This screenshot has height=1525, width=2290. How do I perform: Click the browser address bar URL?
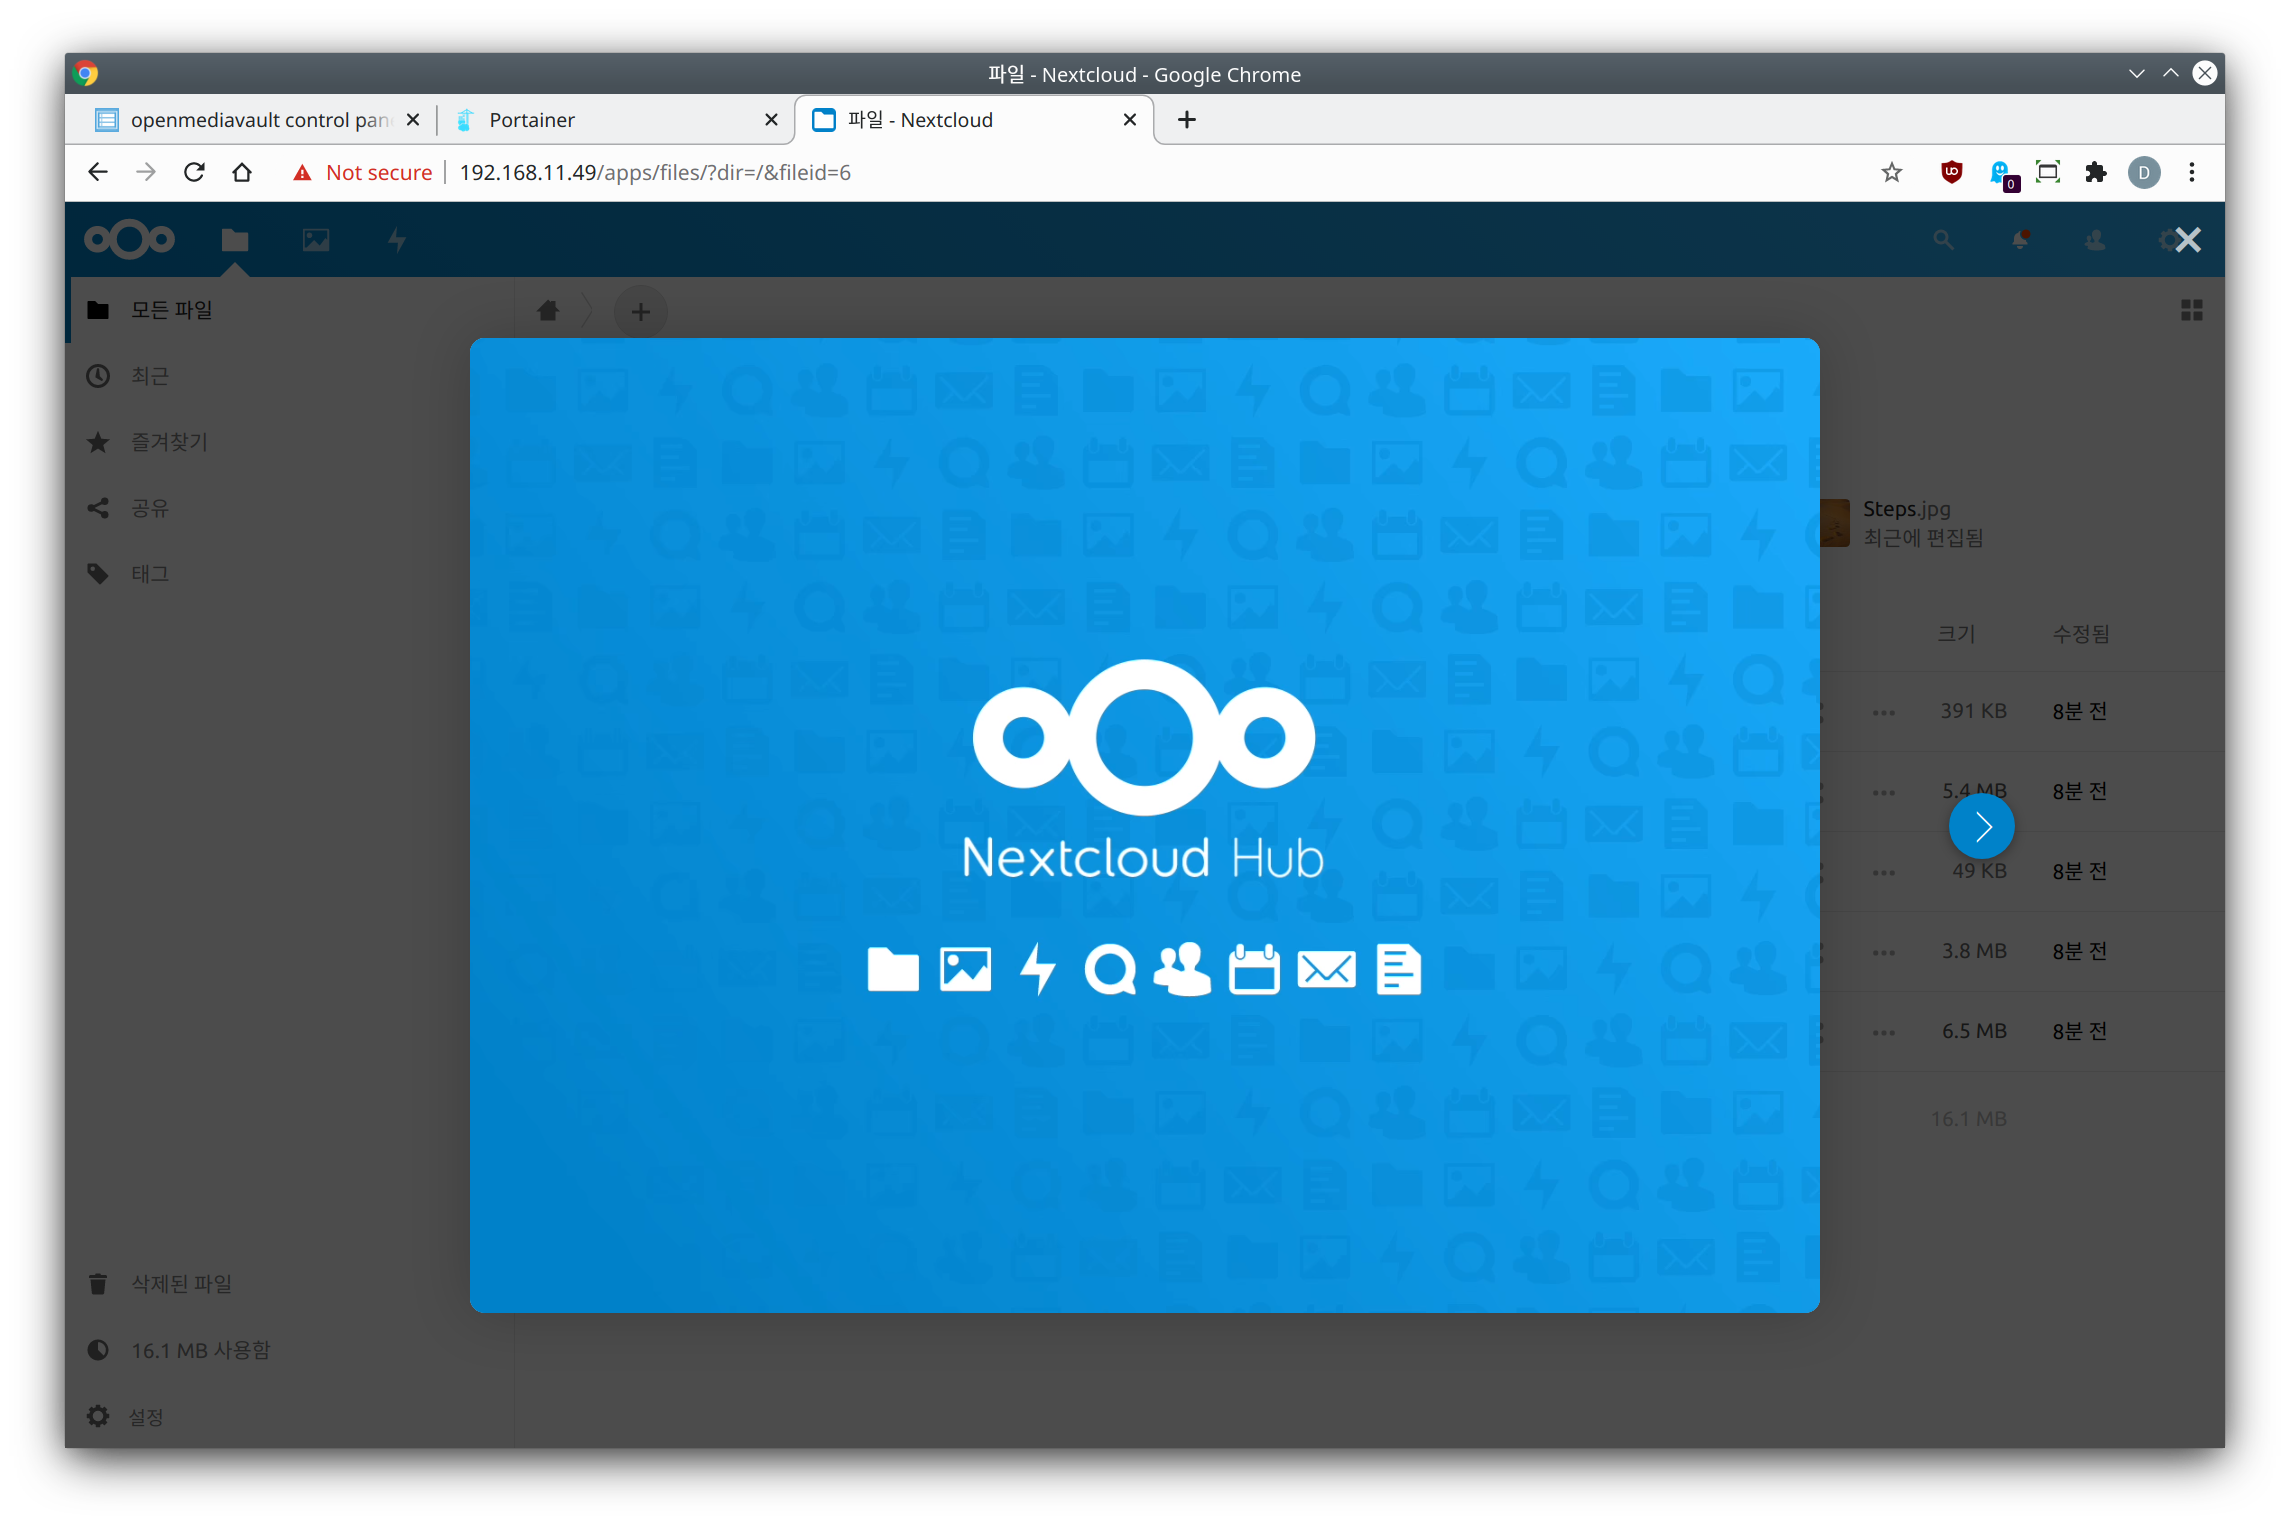[655, 173]
